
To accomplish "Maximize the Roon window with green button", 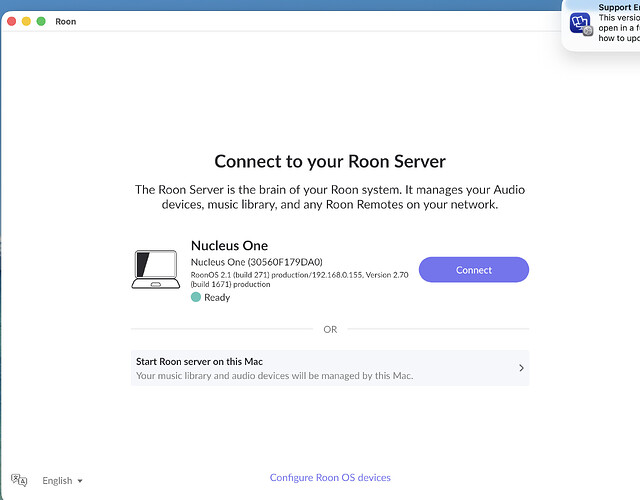I will pyautogui.click(x=41, y=21).
